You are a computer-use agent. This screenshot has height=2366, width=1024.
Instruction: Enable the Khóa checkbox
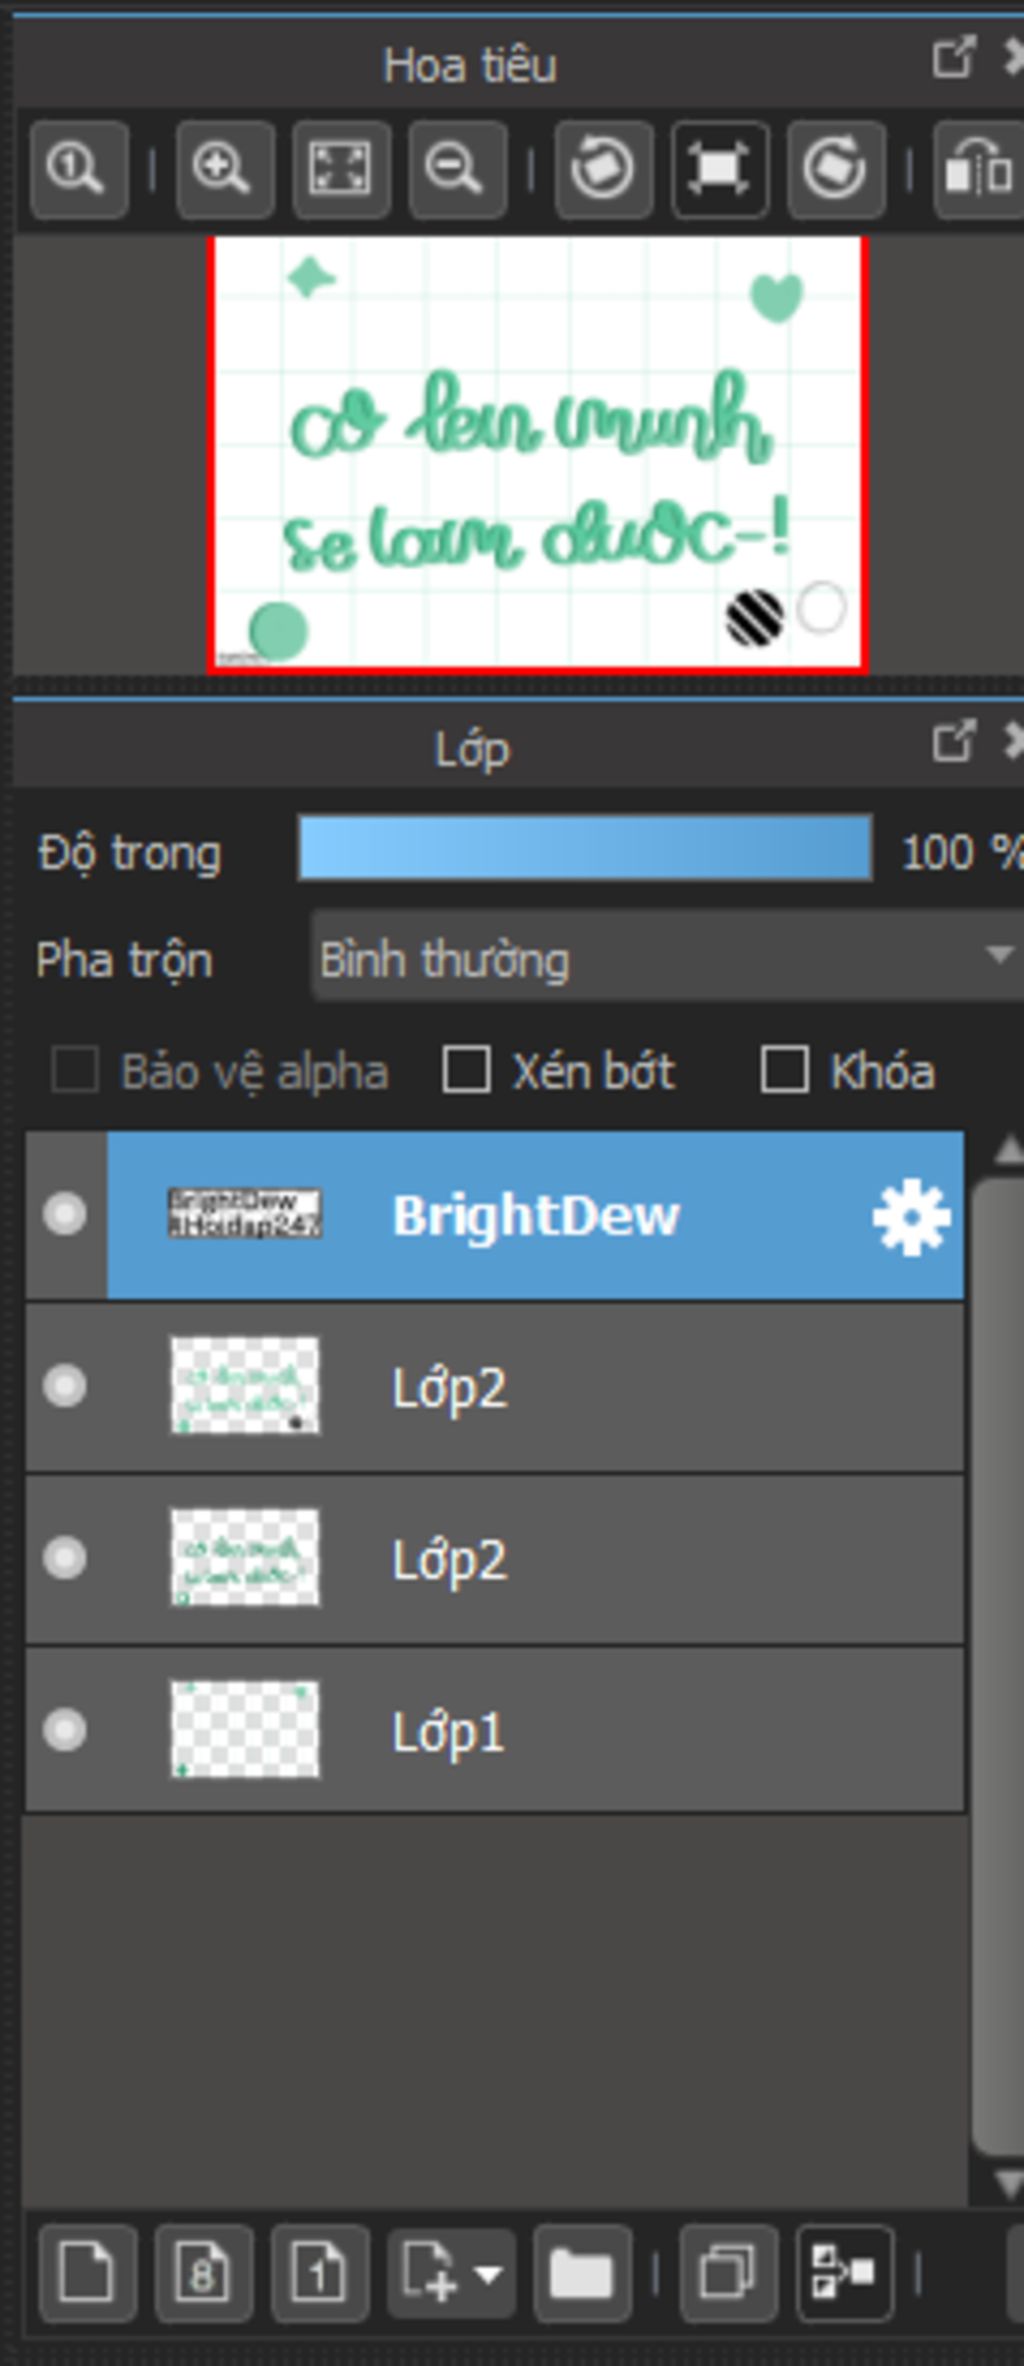(784, 1070)
